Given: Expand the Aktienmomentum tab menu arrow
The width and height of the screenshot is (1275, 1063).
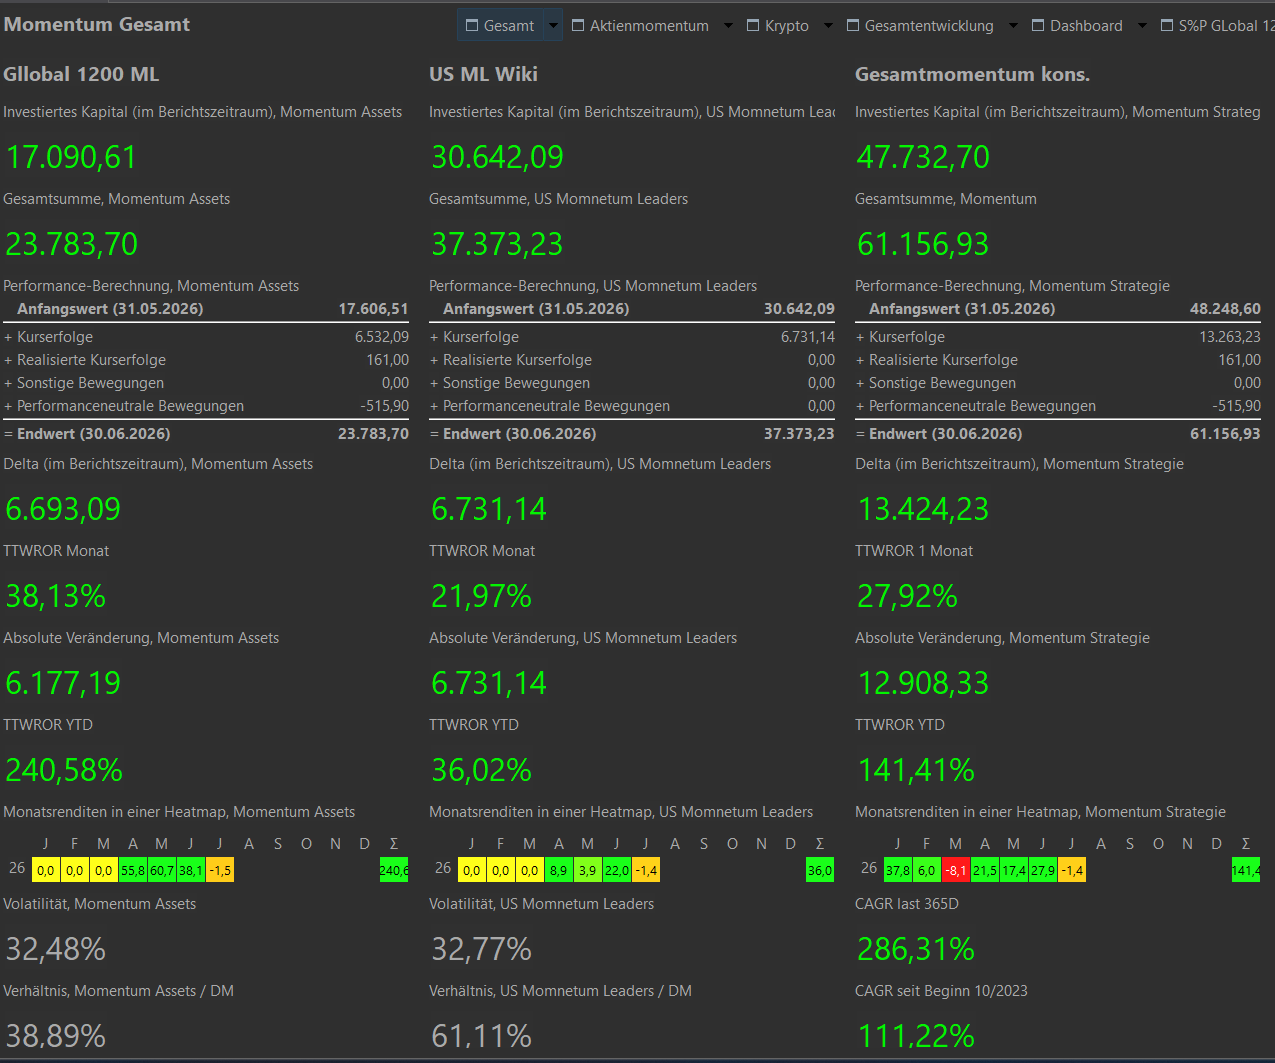Looking at the screenshot, I should (728, 26).
